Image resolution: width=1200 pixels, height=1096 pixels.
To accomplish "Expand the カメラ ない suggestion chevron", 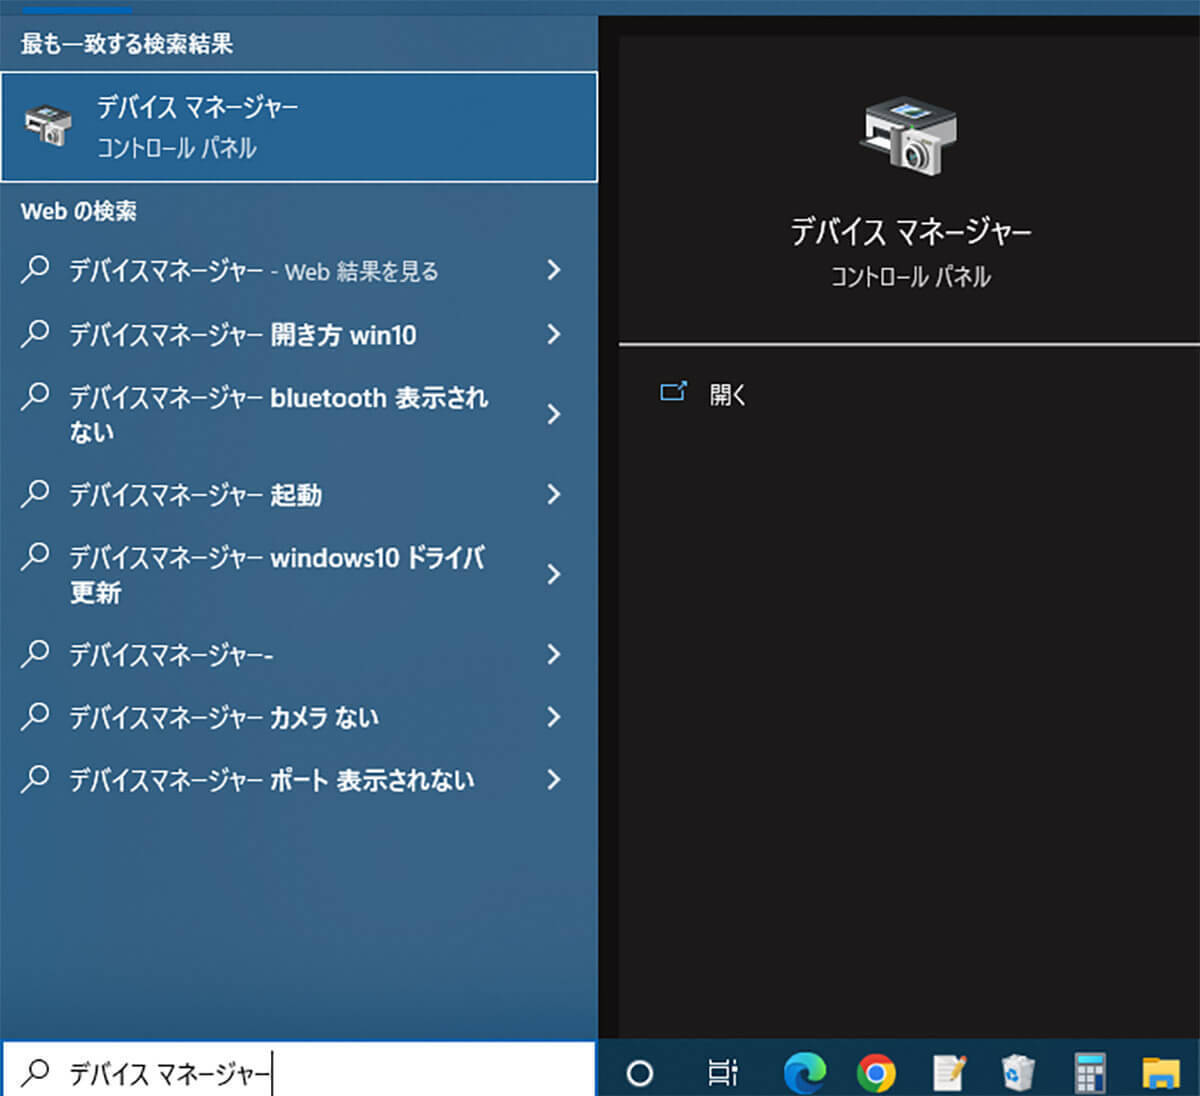I will 553,717.
